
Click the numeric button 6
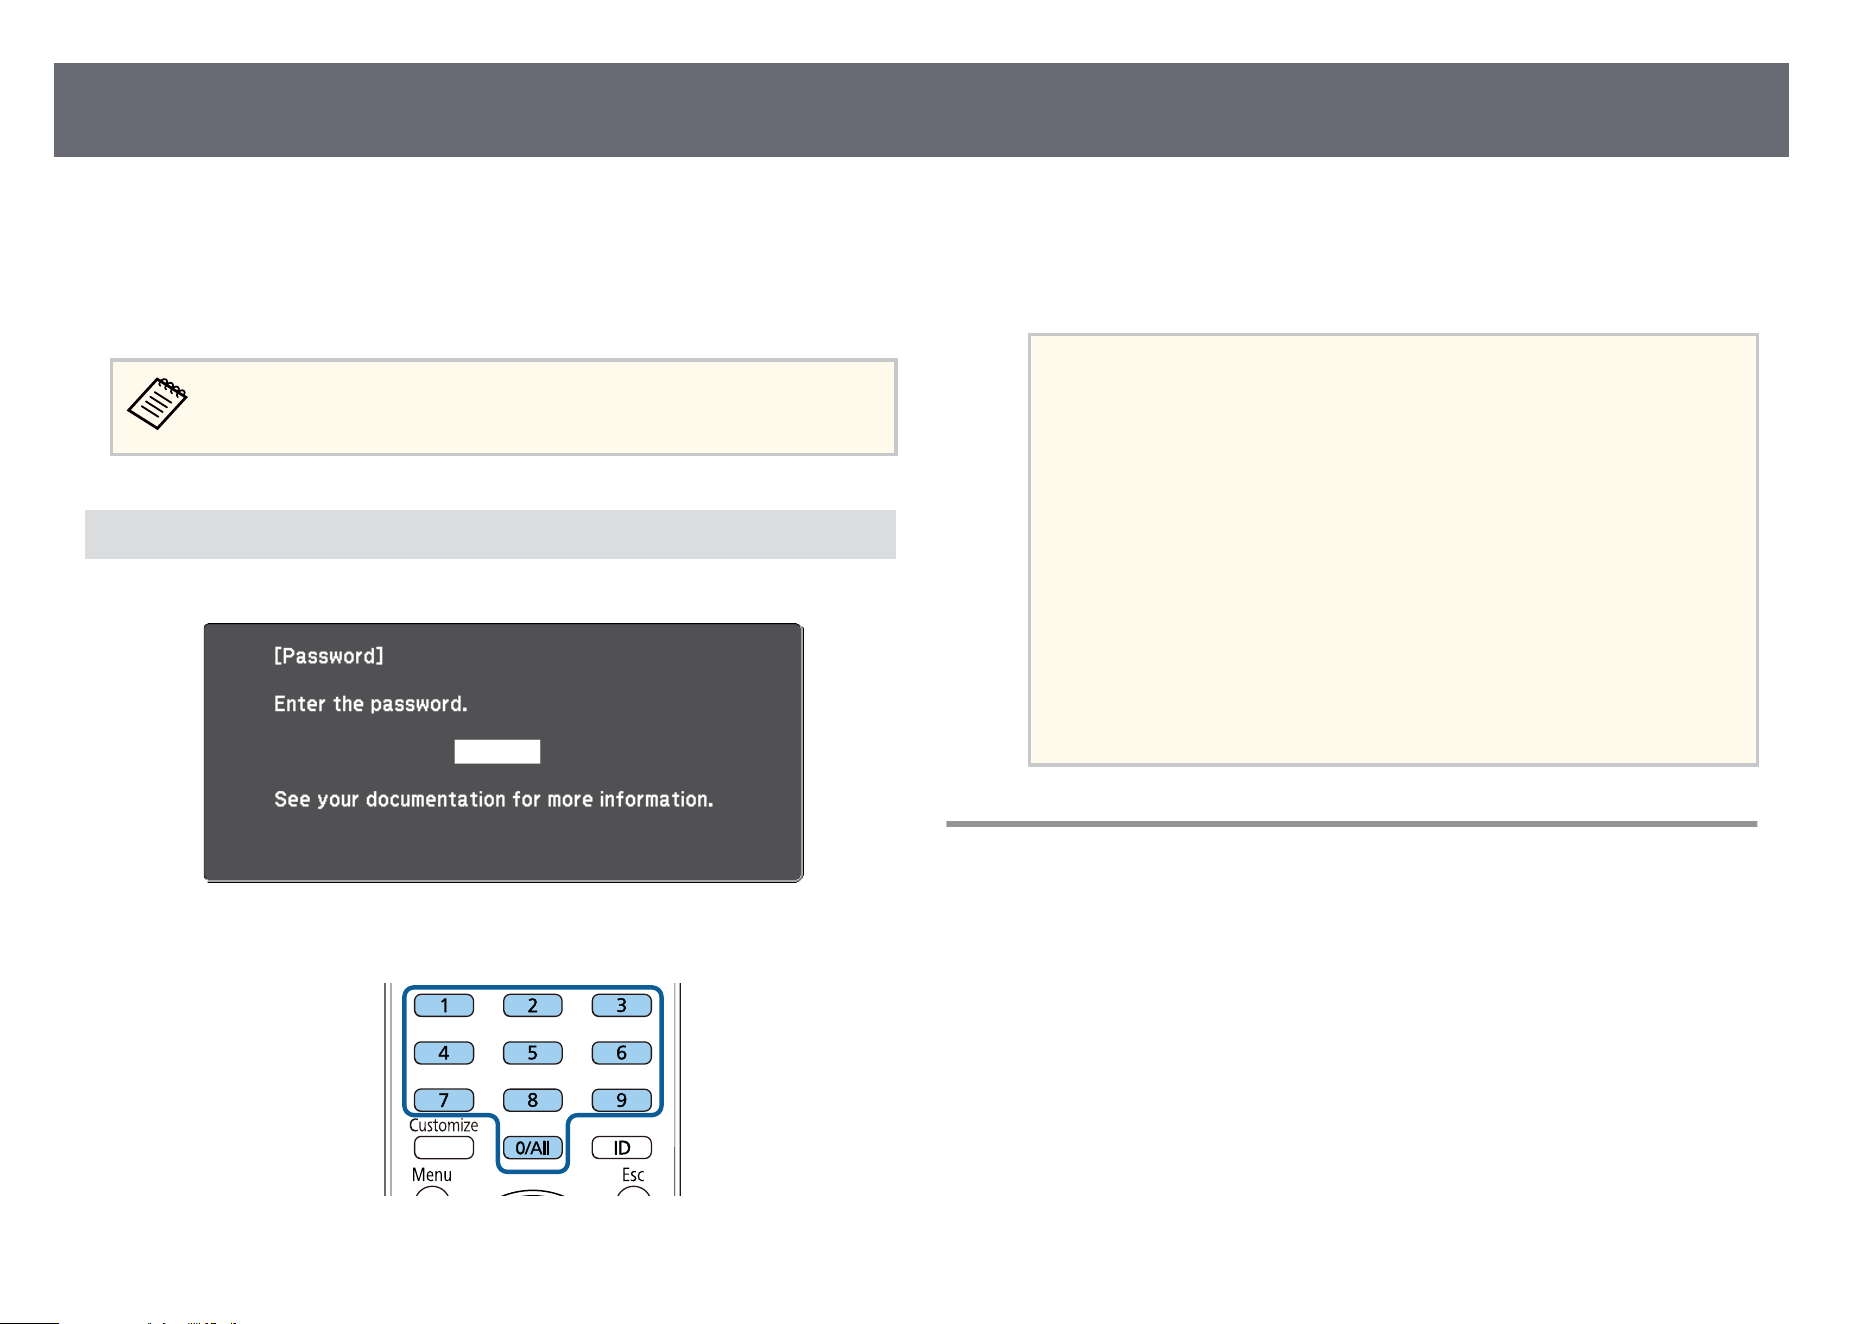(x=622, y=1053)
